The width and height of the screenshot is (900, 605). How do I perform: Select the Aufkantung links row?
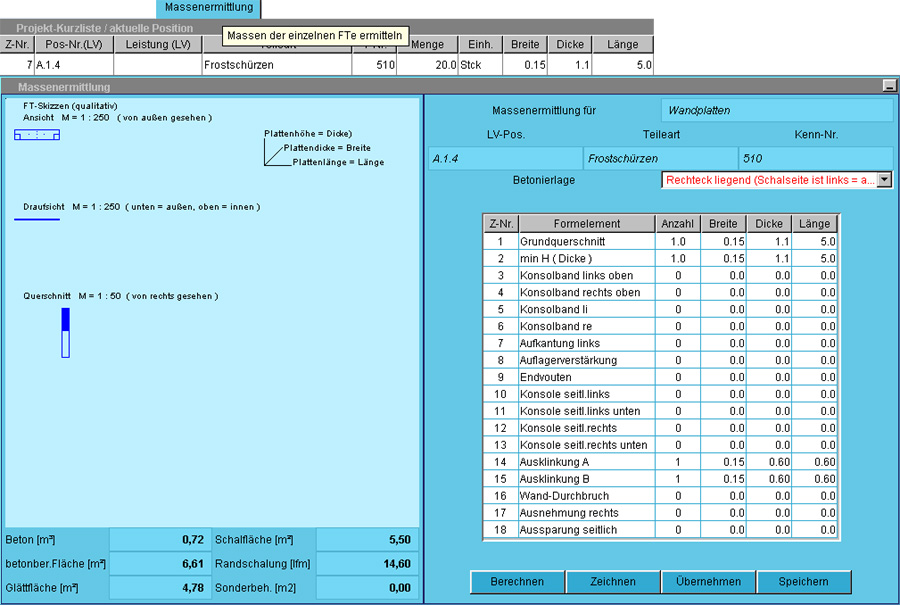[x=661, y=343]
